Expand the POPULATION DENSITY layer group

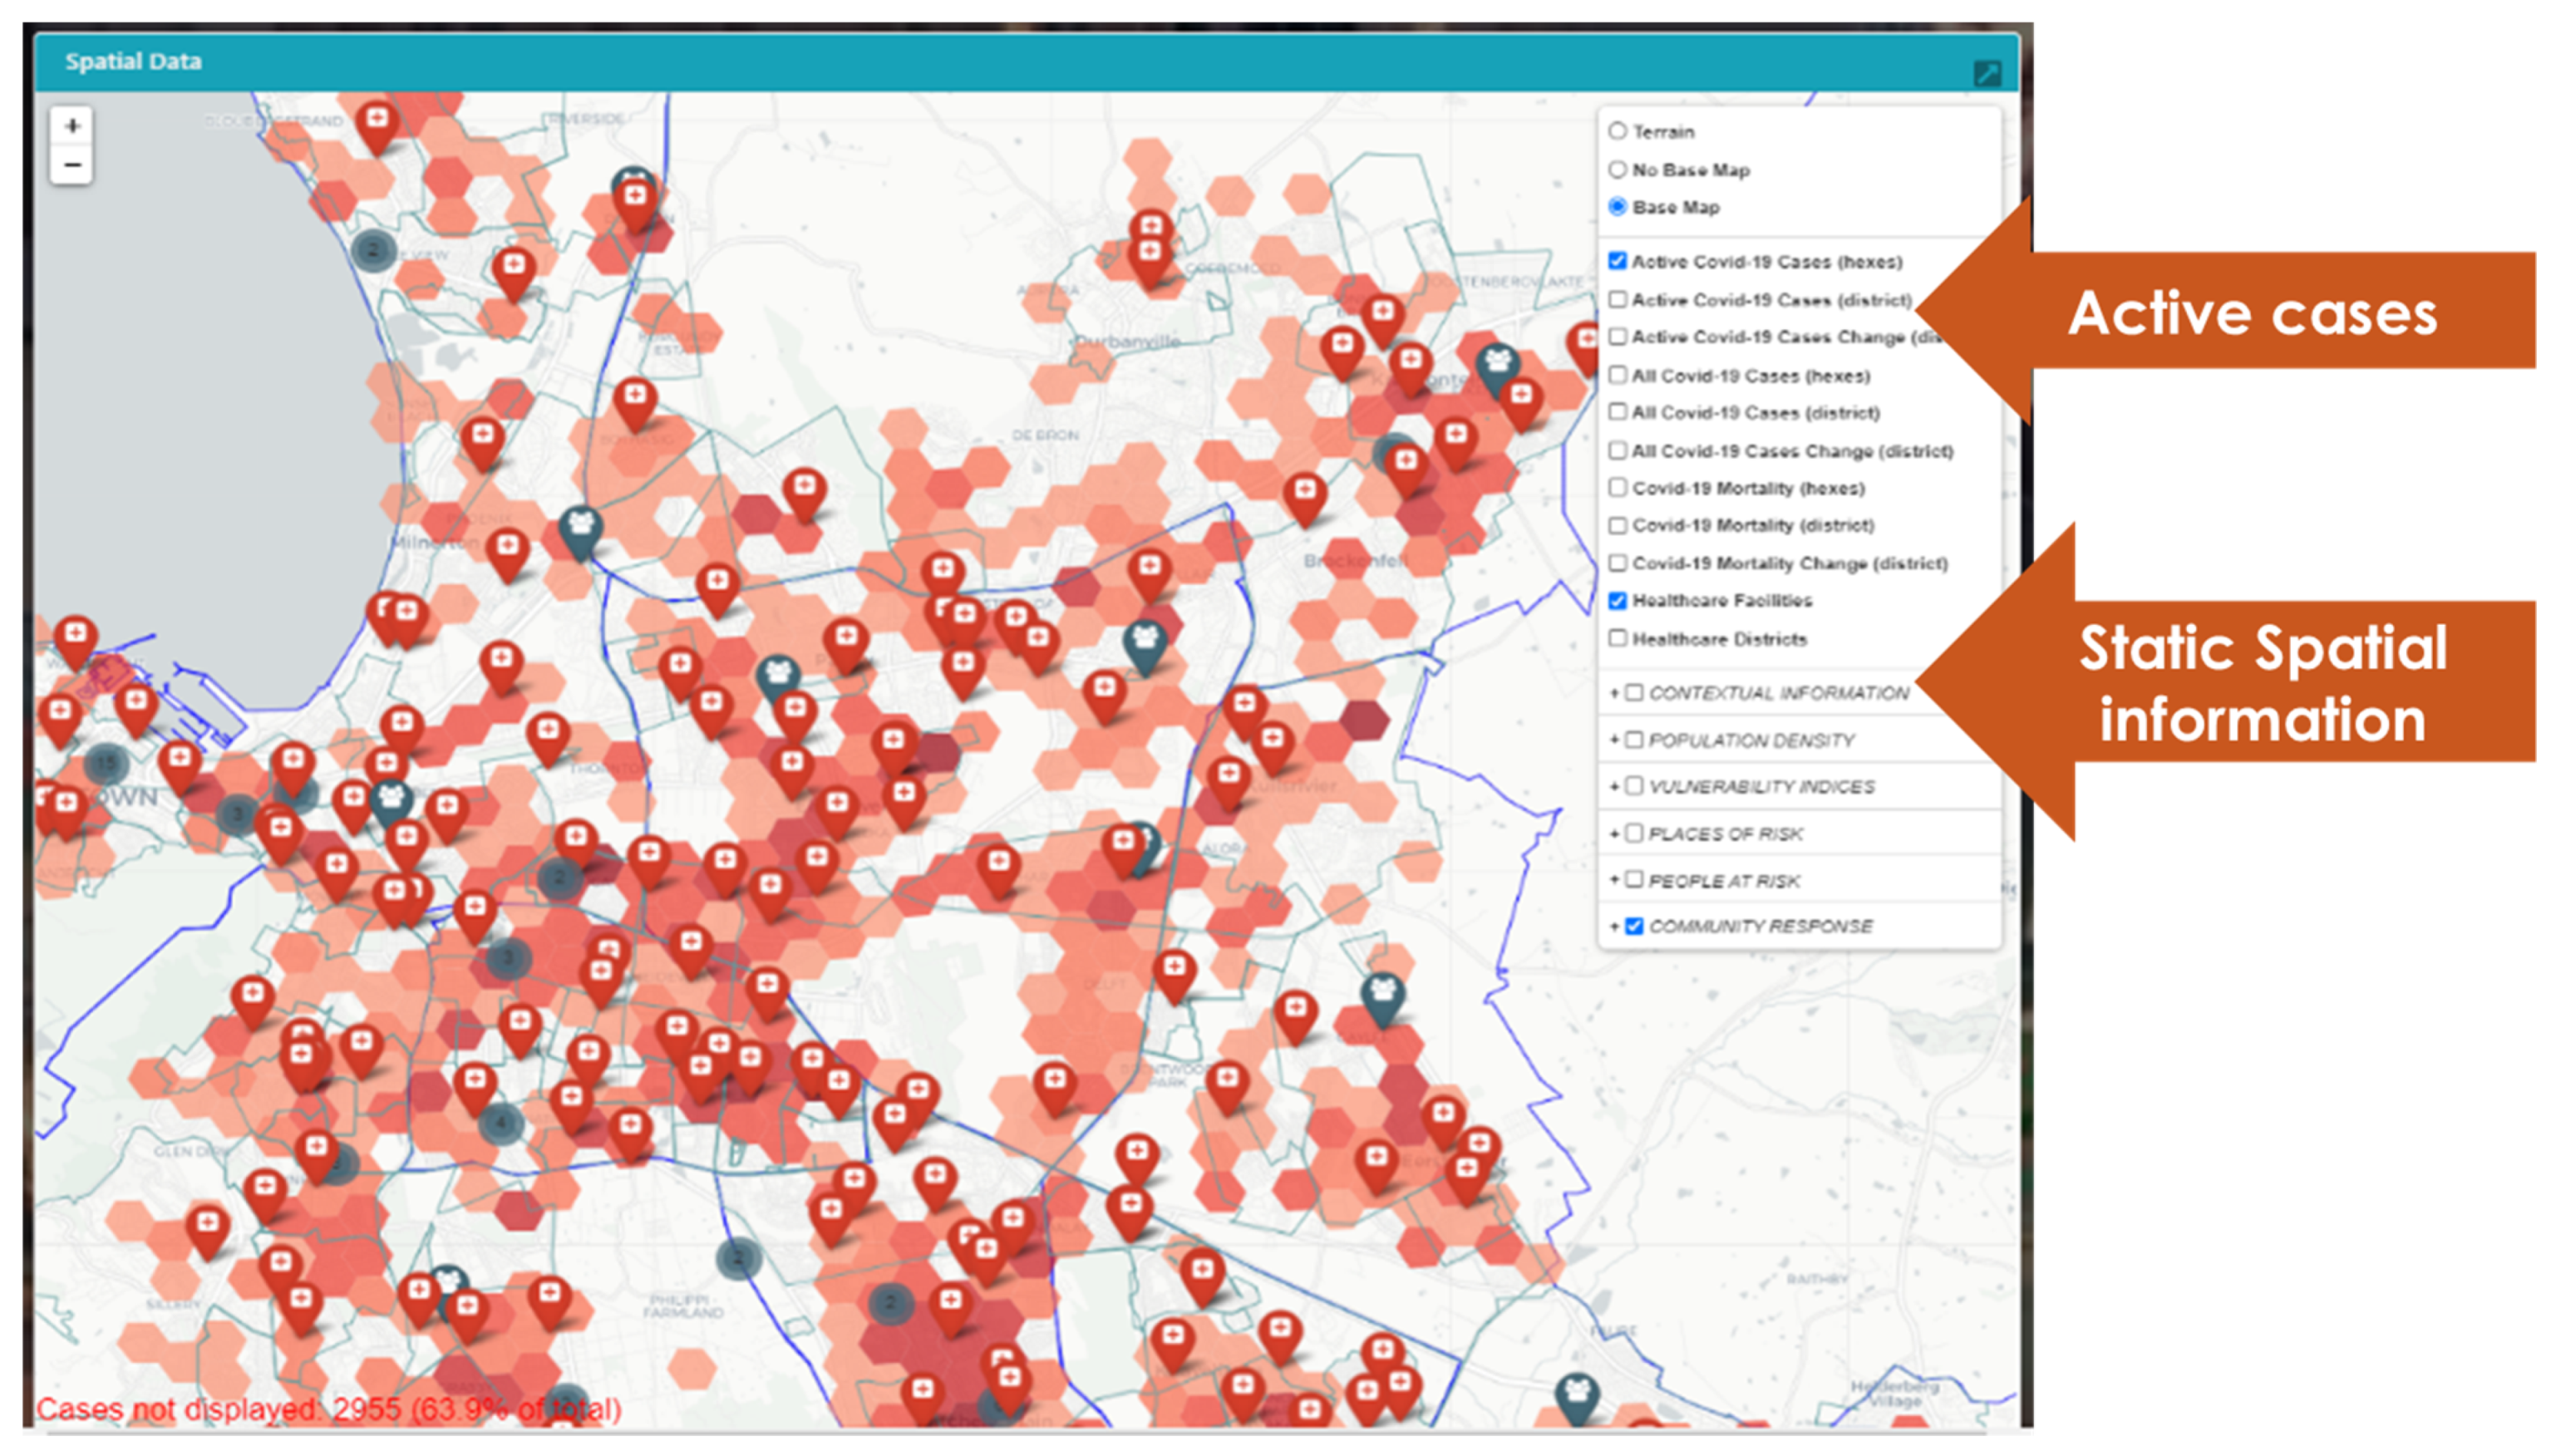click(x=1613, y=740)
